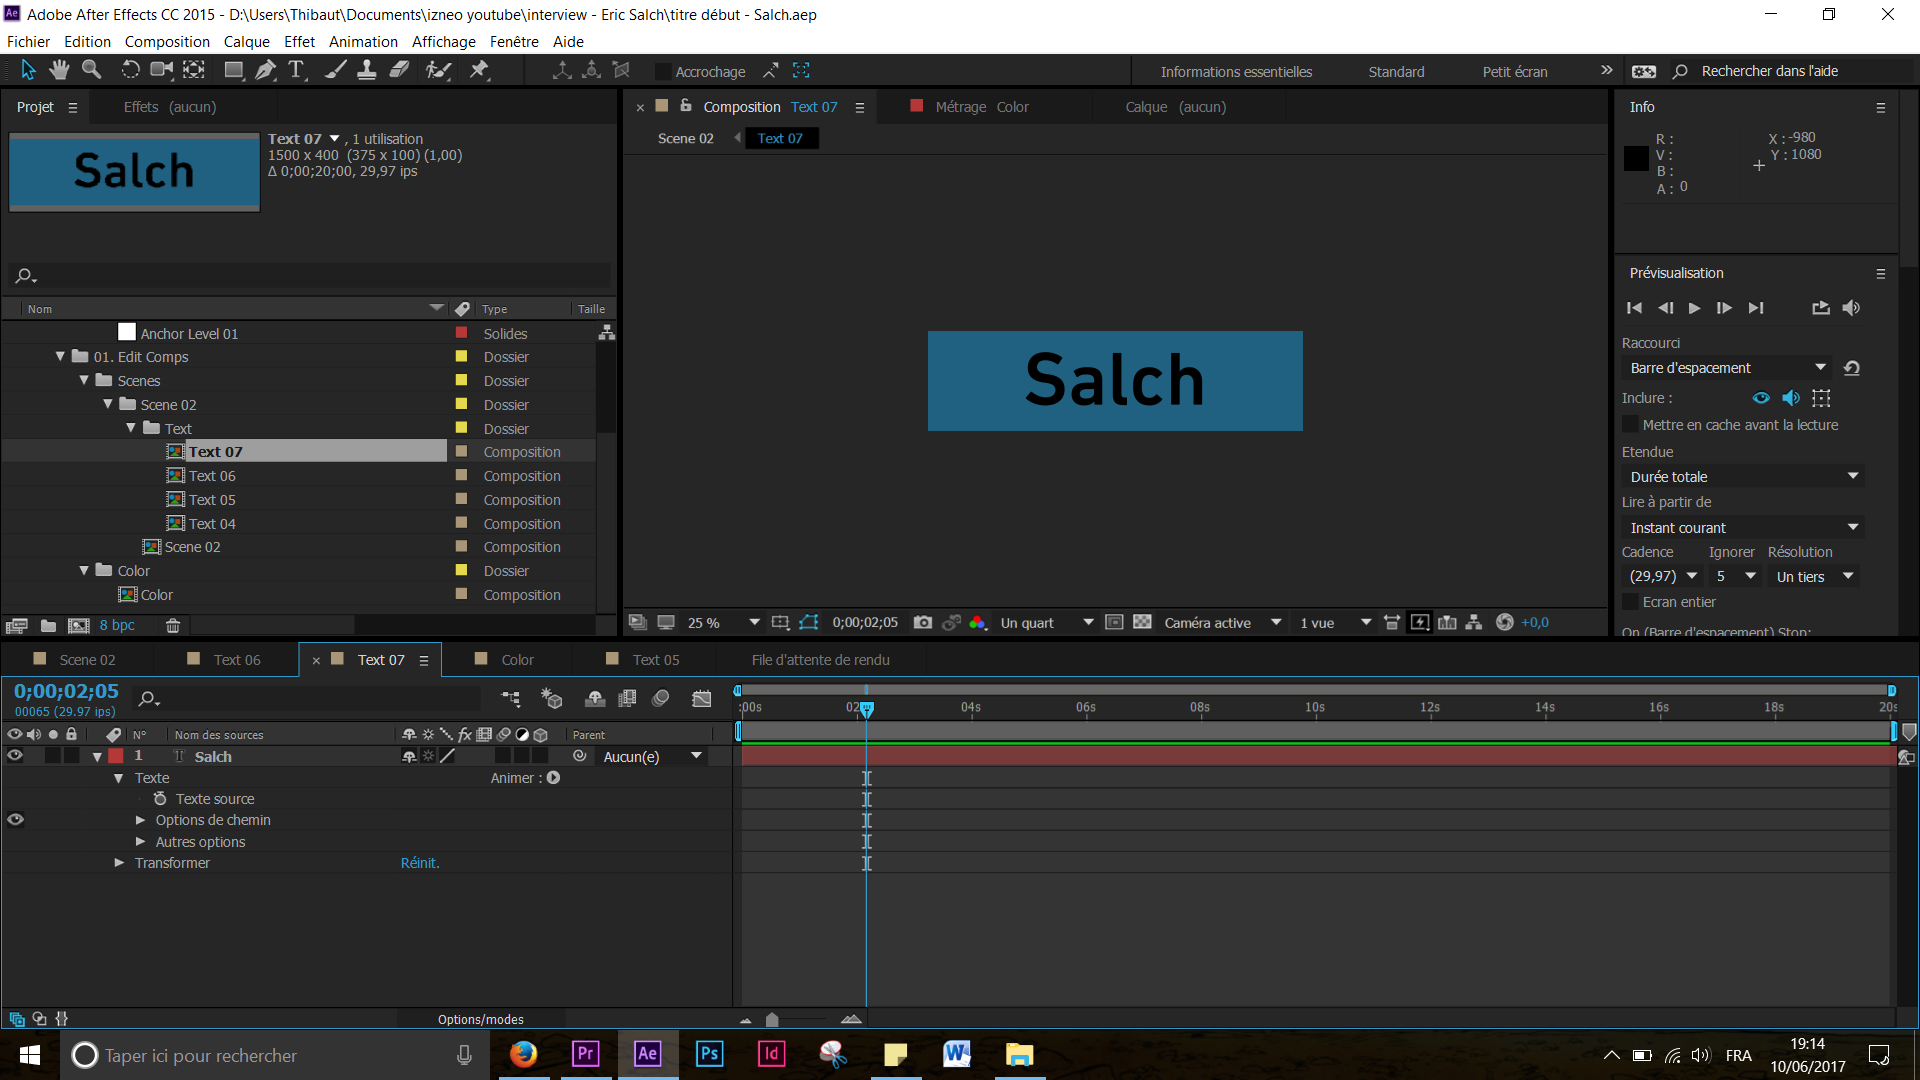Switch to Standard workspace
This screenshot has height=1080, width=1920.
(x=1396, y=72)
